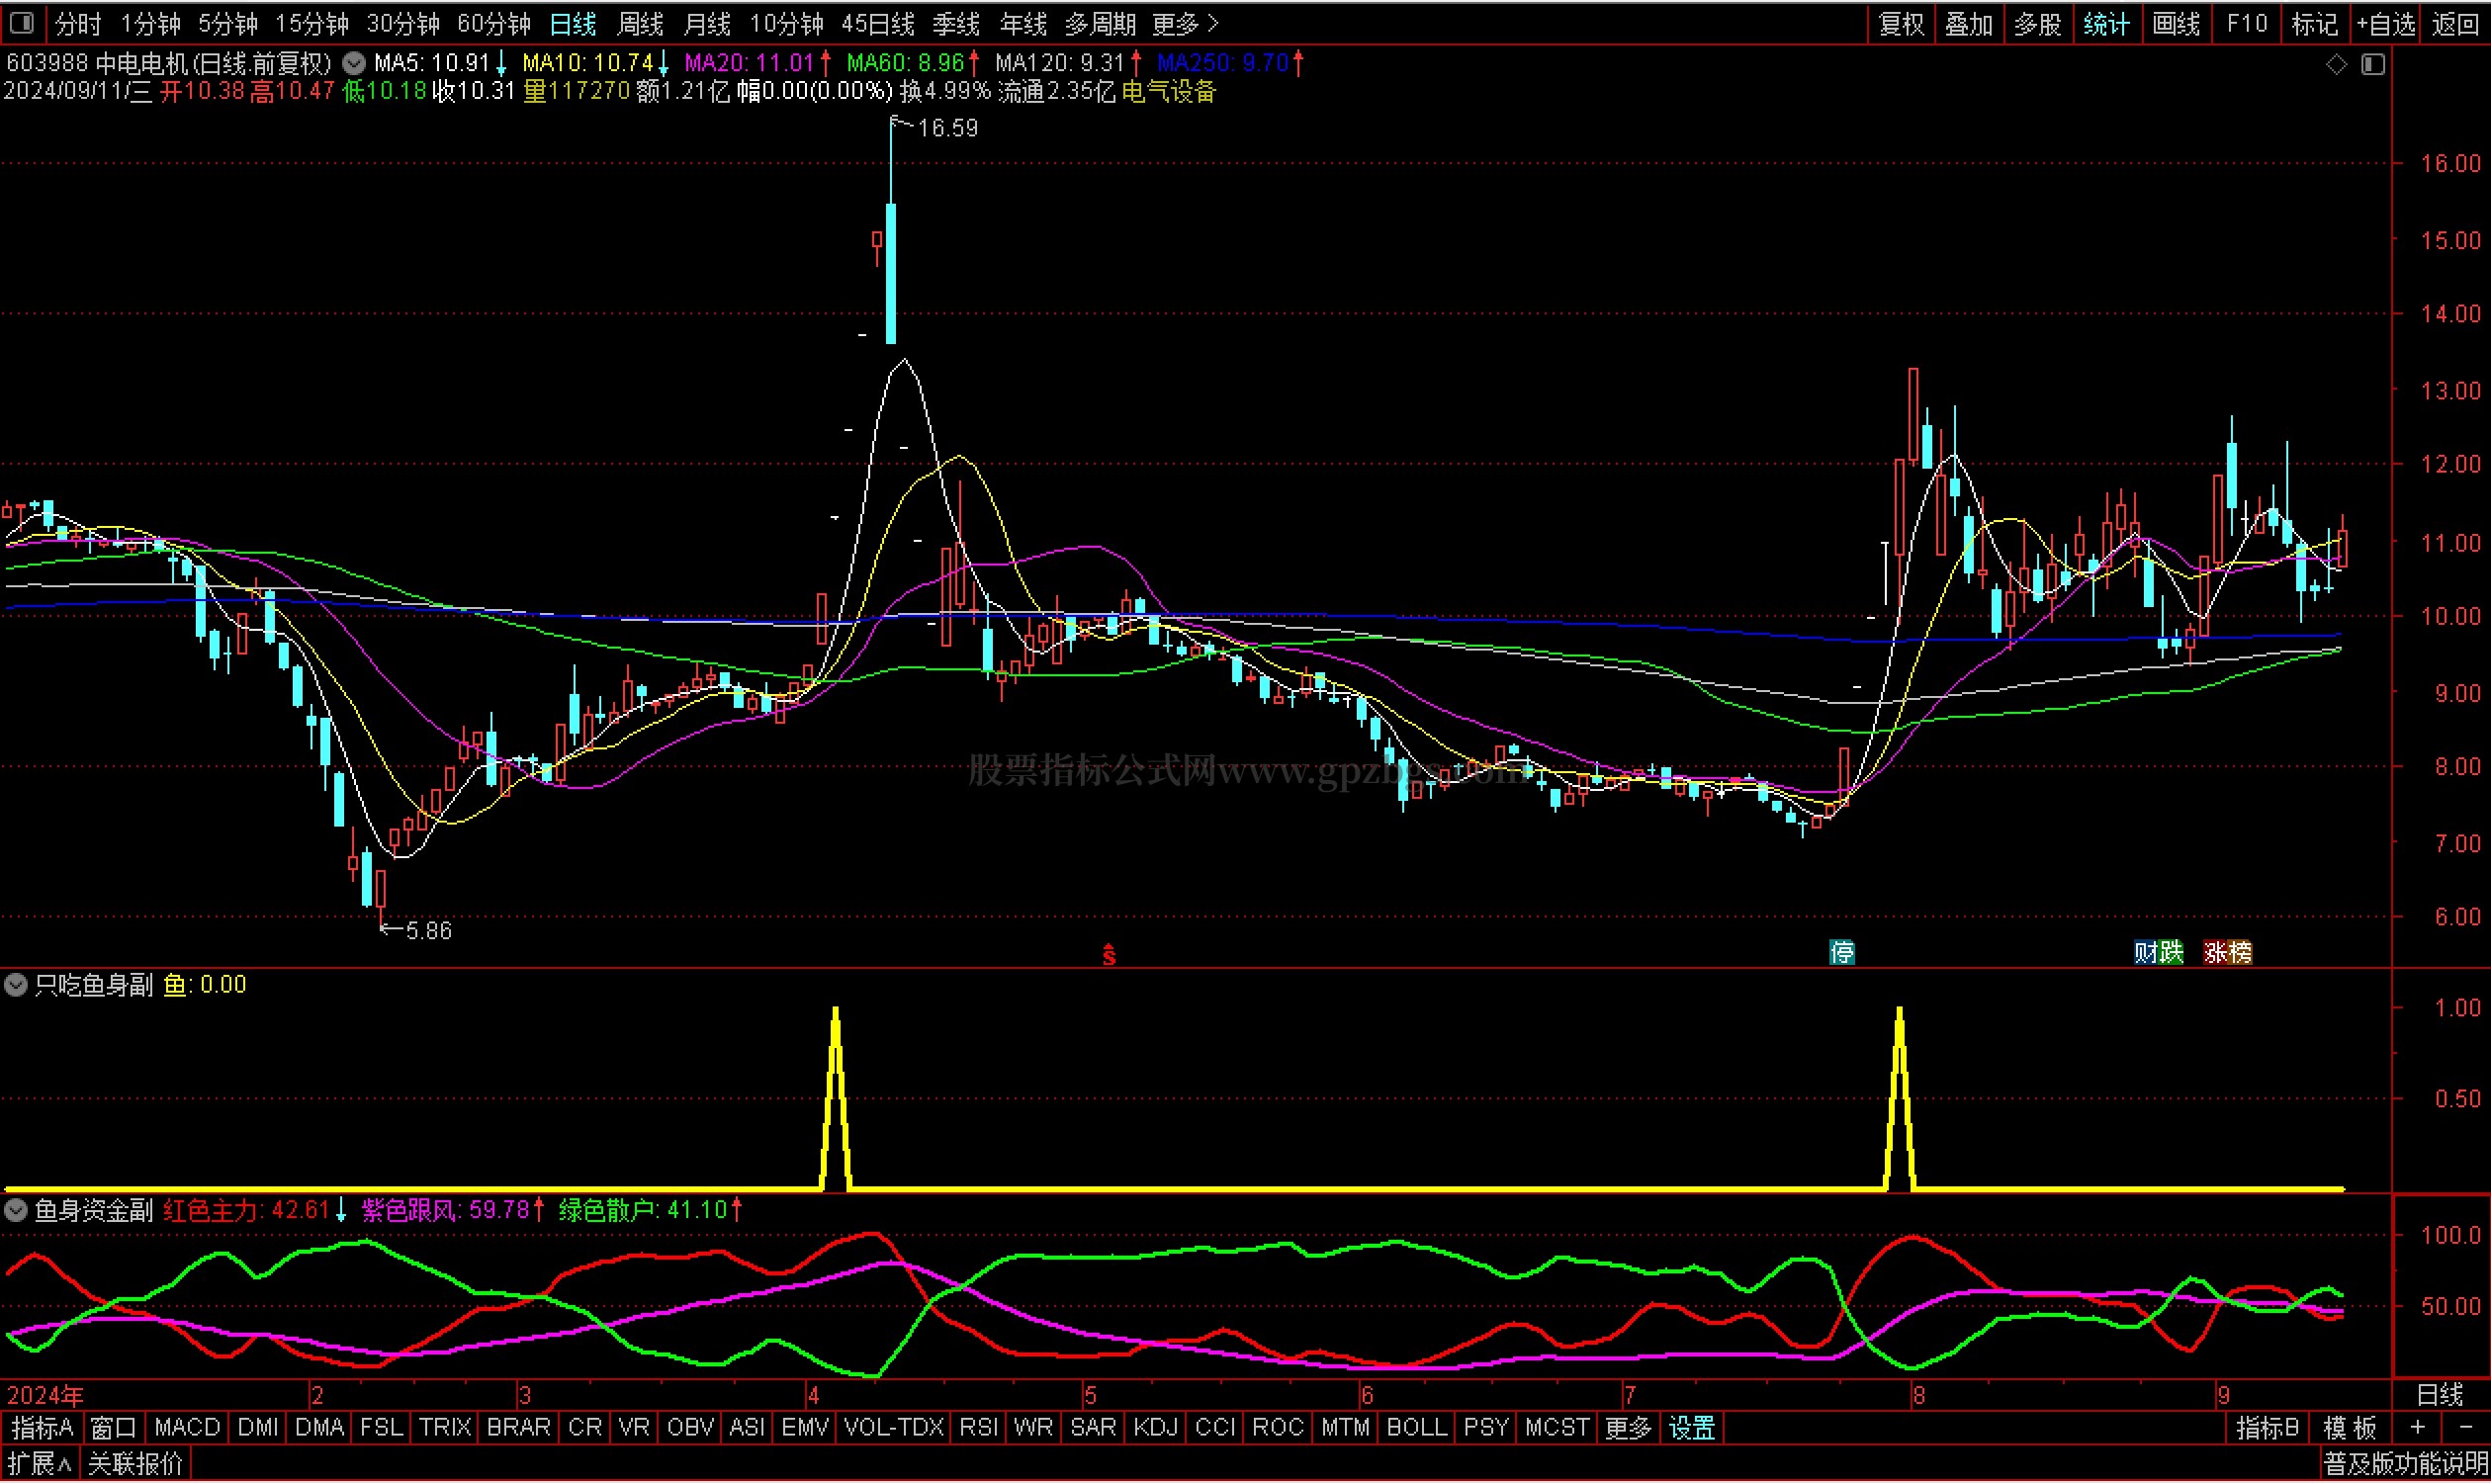The width and height of the screenshot is (2491, 1484).
Task: Click the 涨榜 marker badge
Action: click(x=2228, y=953)
